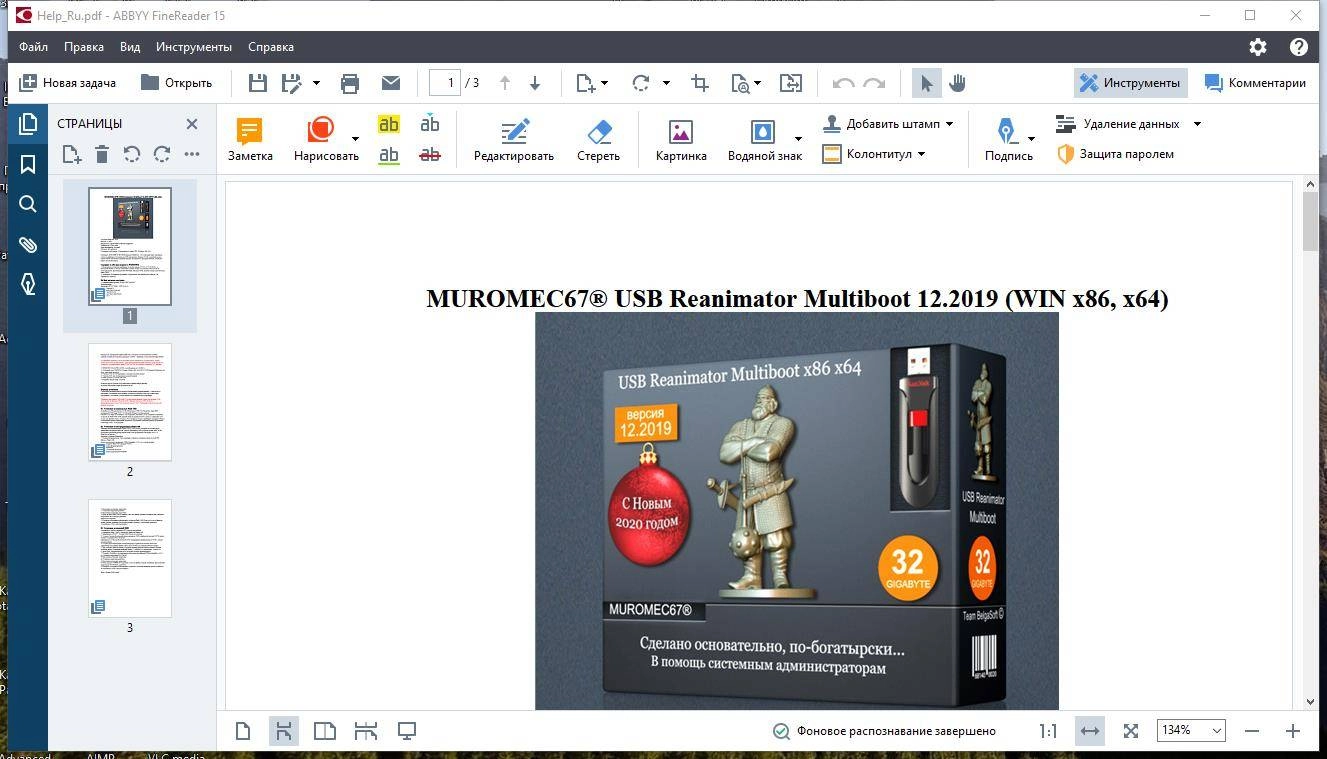Open more page options ellipsis
This screenshot has width=1327, height=759.
pos(192,154)
